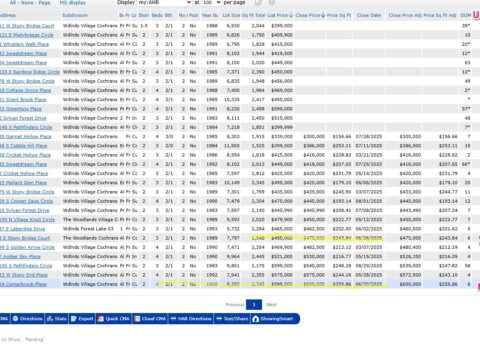
Task: Go to page 1 in pagination
Action: 254,305
